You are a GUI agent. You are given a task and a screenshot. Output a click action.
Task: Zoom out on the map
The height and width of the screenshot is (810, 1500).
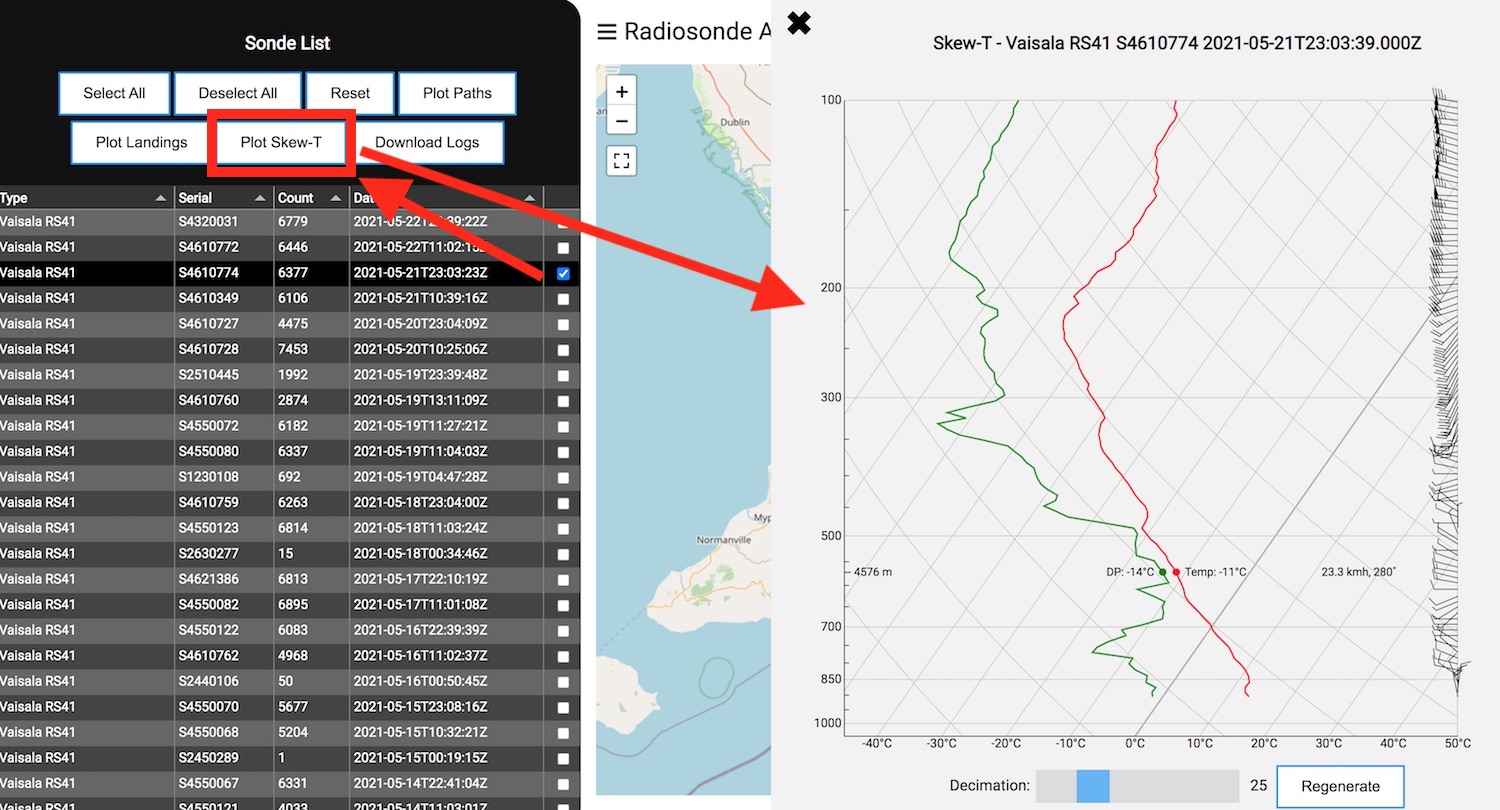click(621, 120)
